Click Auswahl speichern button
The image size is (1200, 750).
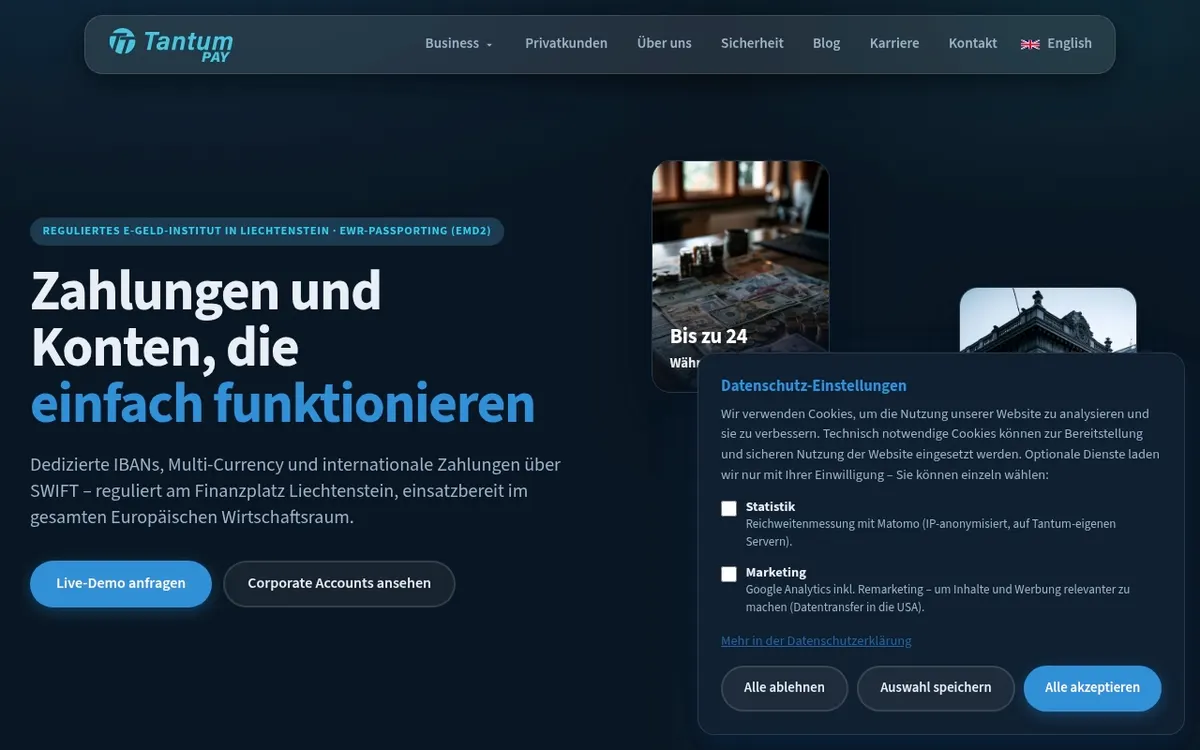click(936, 688)
